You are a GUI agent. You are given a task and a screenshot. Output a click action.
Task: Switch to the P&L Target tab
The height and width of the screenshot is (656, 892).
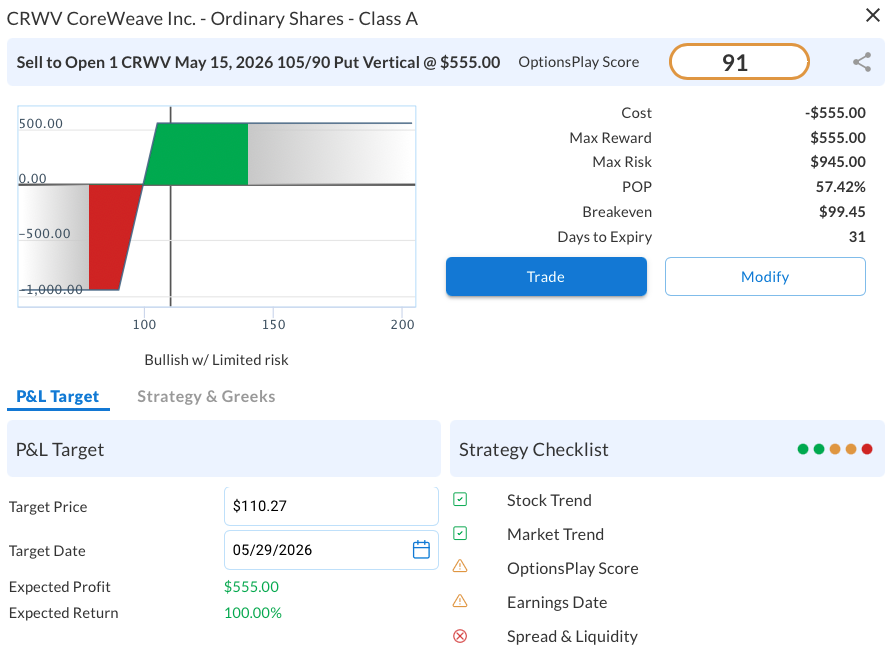pos(57,397)
